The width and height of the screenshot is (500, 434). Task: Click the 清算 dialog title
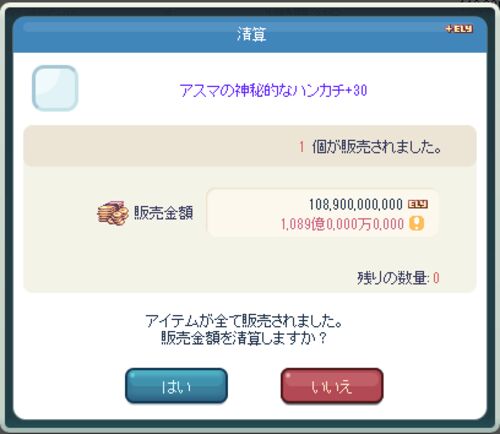[x=252, y=34]
